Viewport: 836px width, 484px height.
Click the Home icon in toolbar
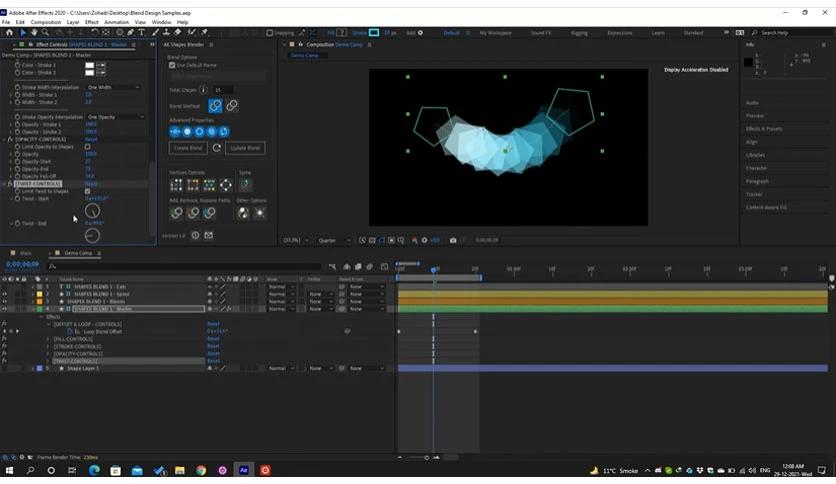click(8, 33)
